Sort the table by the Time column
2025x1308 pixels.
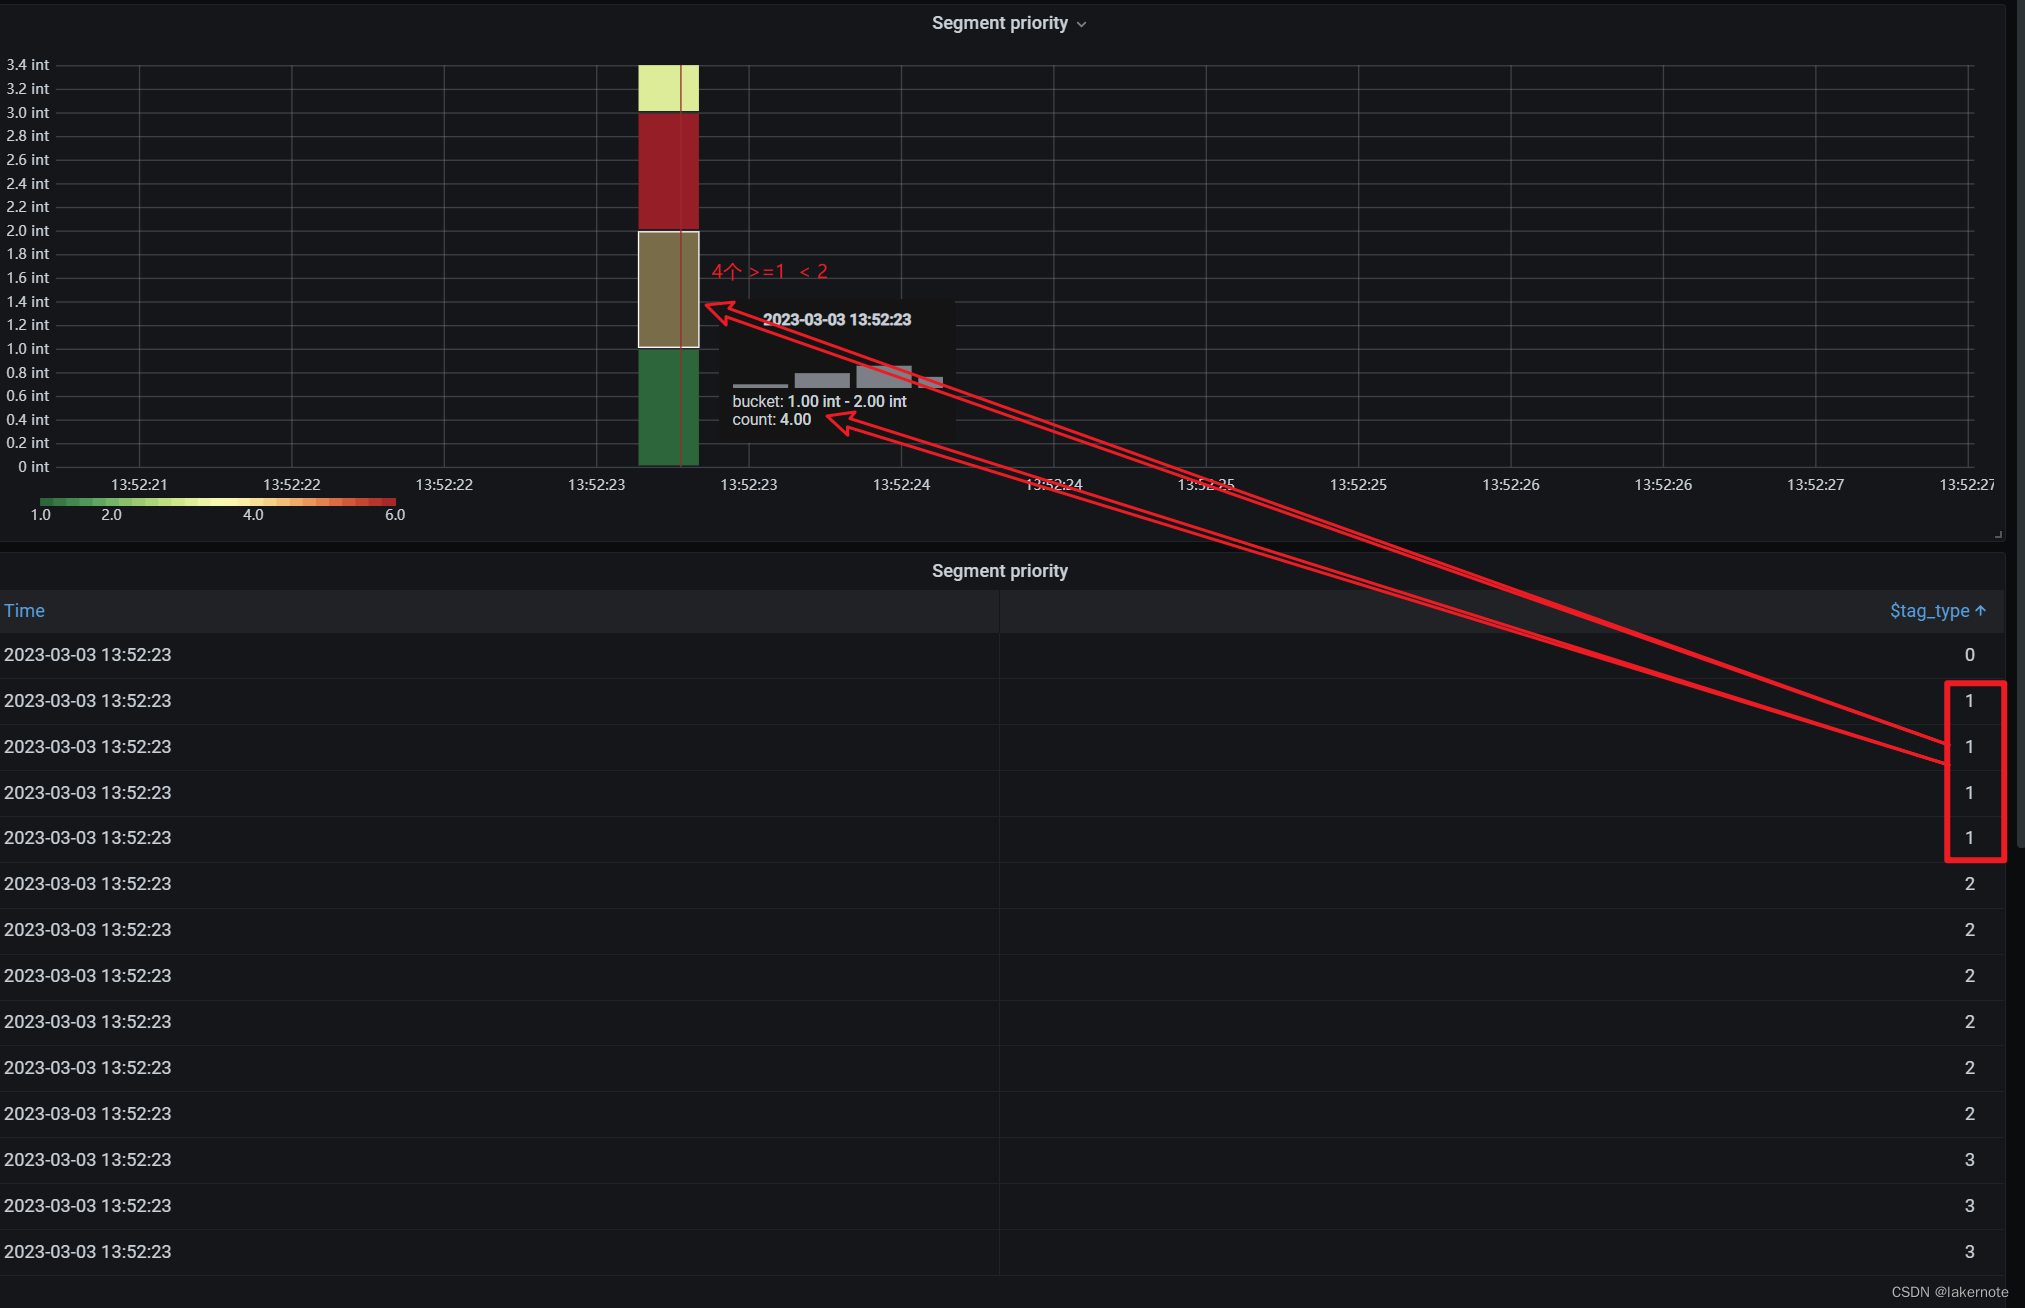pyautogui.click(x=24, y=611)
